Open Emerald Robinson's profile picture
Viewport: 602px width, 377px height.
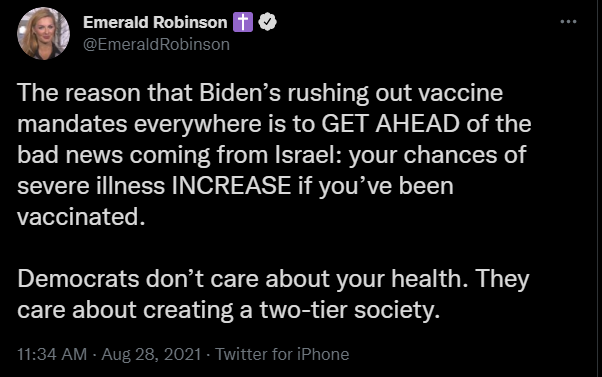[43, 33]
